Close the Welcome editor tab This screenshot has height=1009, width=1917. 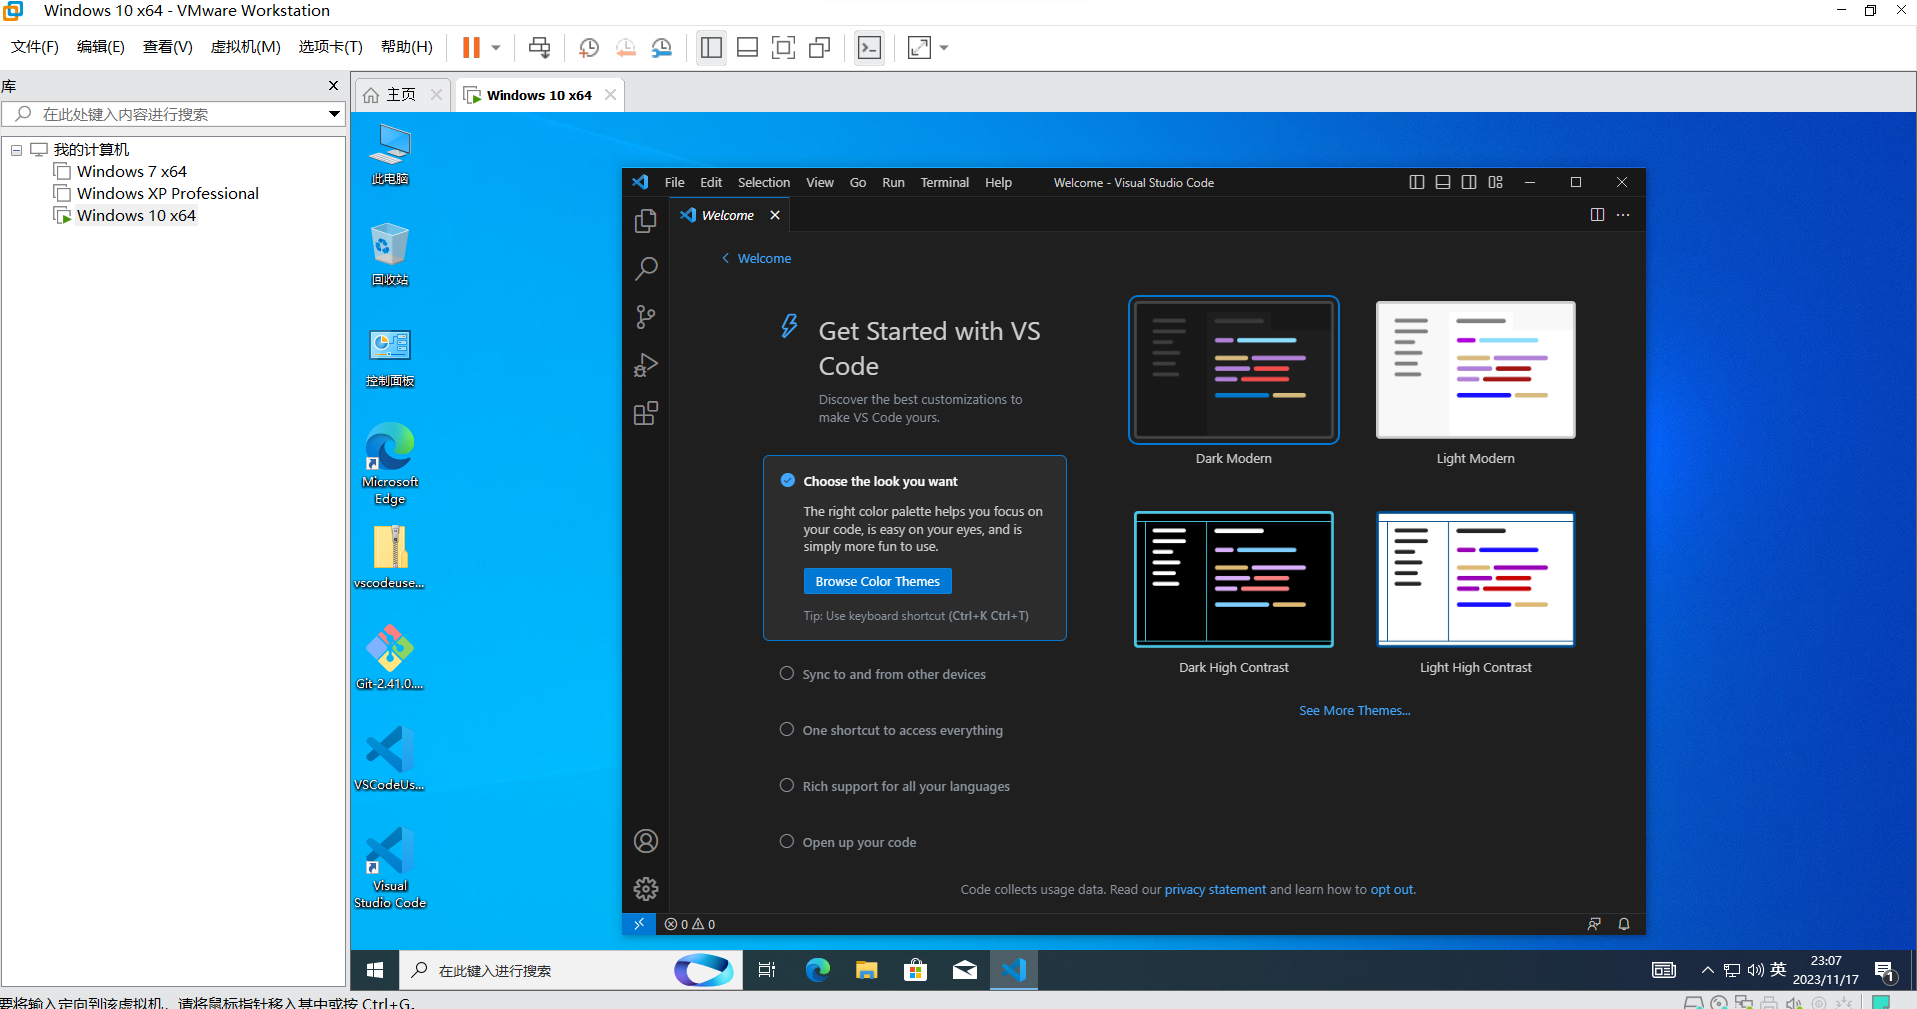775,215
